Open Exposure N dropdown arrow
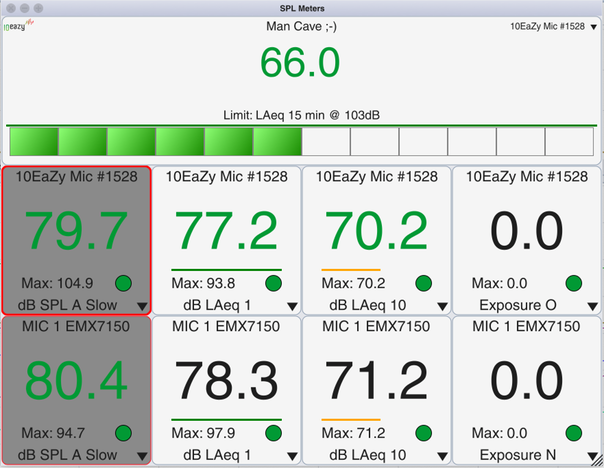Screen dimensions: 604x468 click(591, 457)
